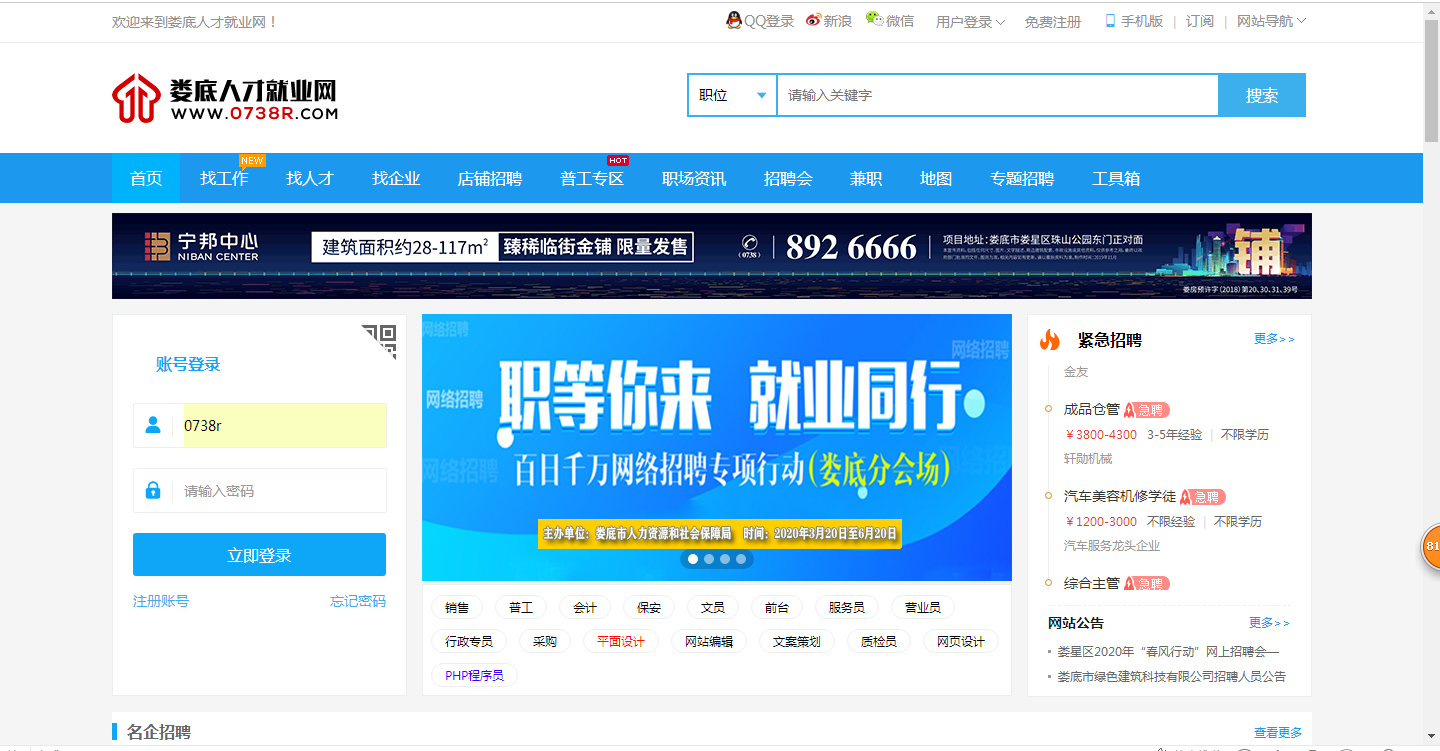Open the 职场资讯 menu item
This screenshot has width=1440, height=751.
693,178
